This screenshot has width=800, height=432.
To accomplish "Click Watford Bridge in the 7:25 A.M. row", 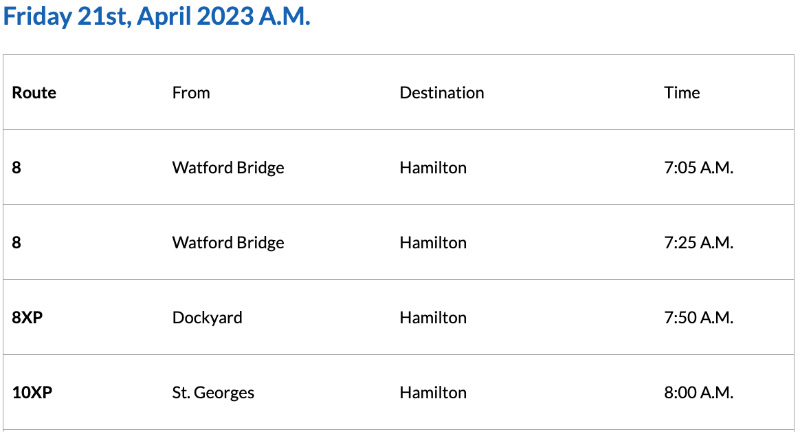I will 228,243.
